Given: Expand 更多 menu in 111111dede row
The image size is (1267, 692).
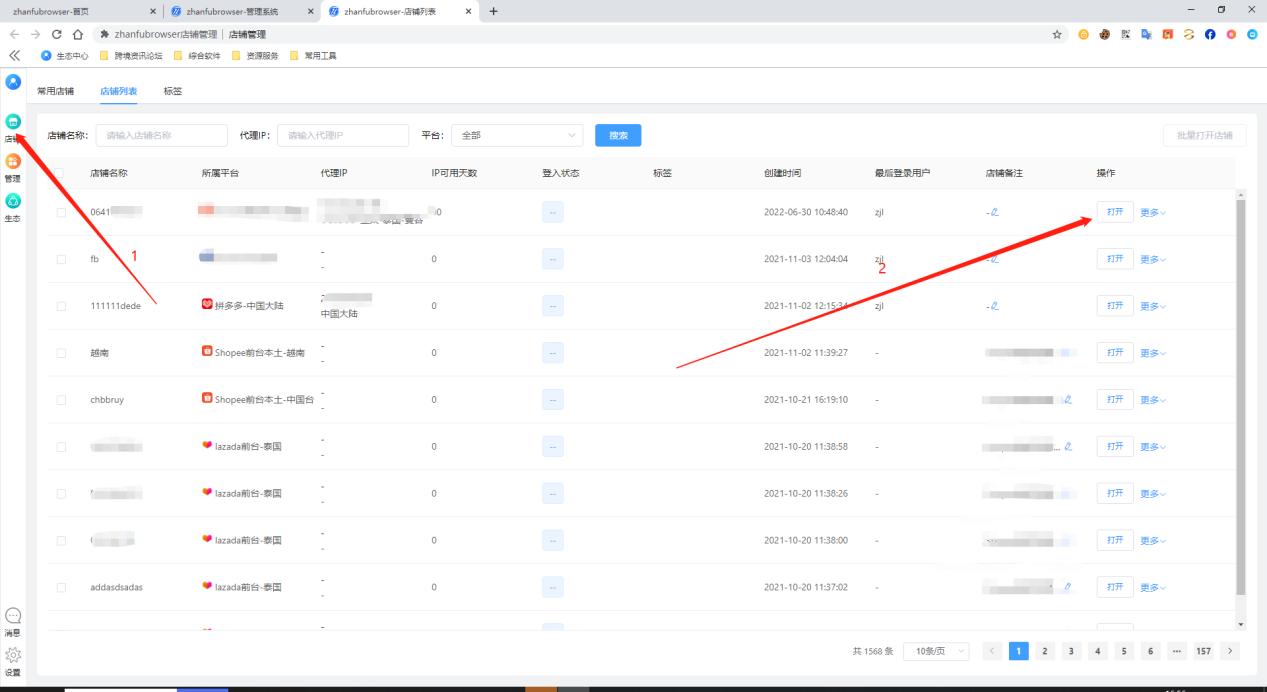Looking at the screenshot, I should click(x=1153, y=306).
